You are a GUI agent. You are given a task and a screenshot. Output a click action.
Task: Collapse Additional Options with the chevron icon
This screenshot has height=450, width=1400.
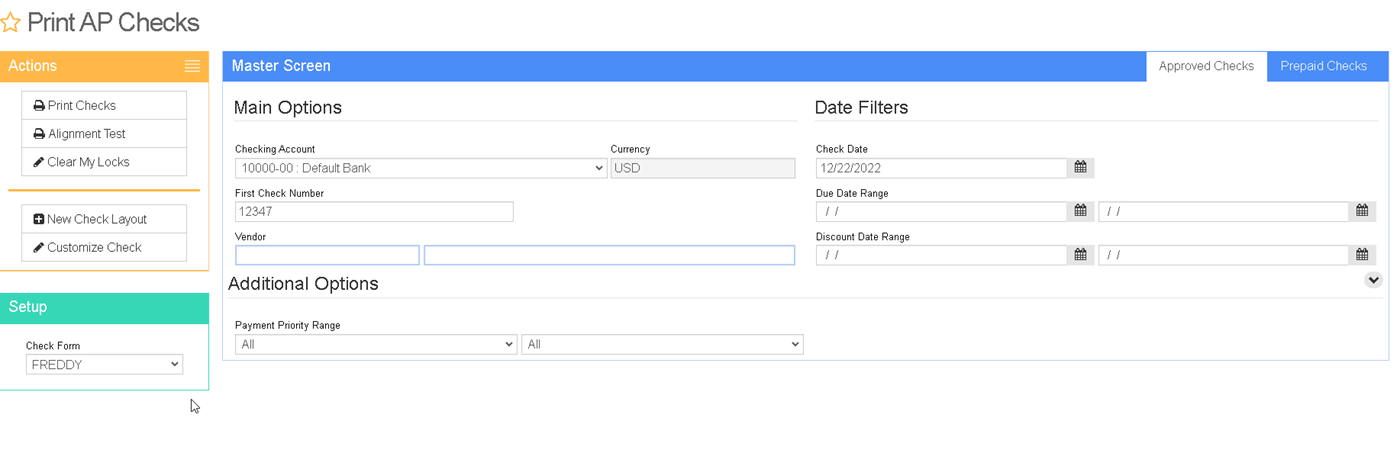click(1373, 280)
